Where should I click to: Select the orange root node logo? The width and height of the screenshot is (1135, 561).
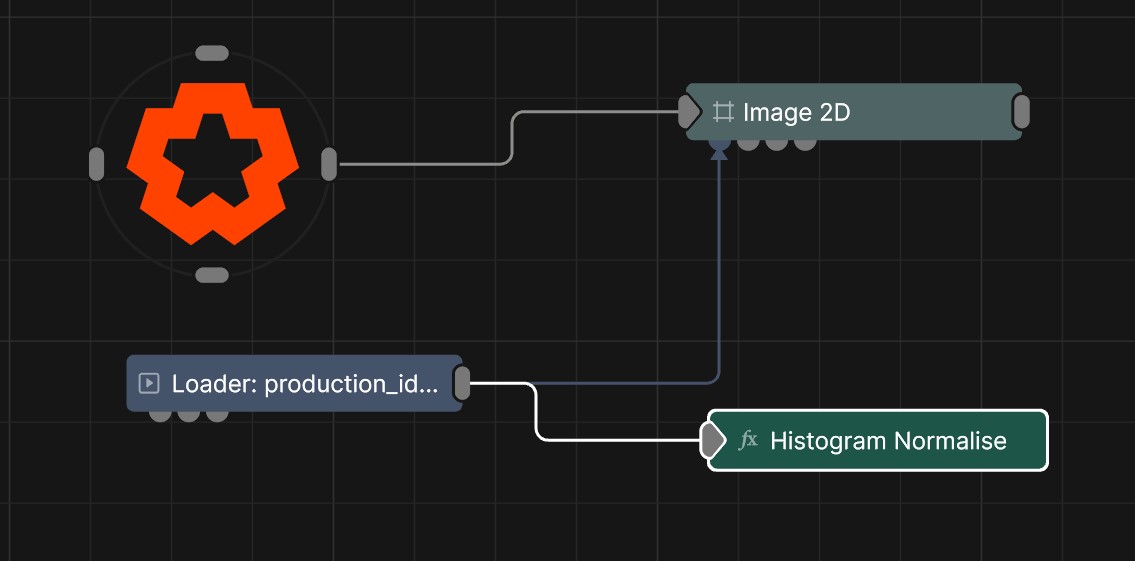tap(212, 163)
